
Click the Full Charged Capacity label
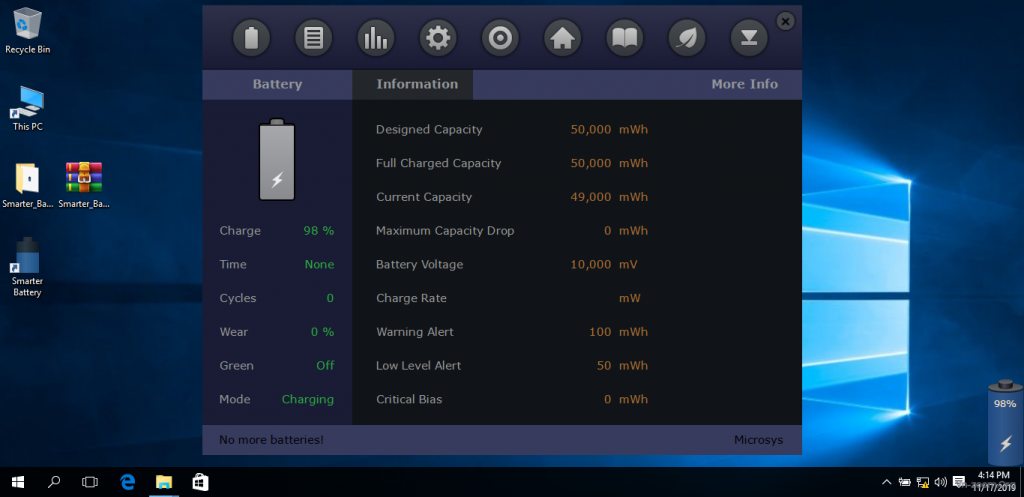click(x=438, y=163)
